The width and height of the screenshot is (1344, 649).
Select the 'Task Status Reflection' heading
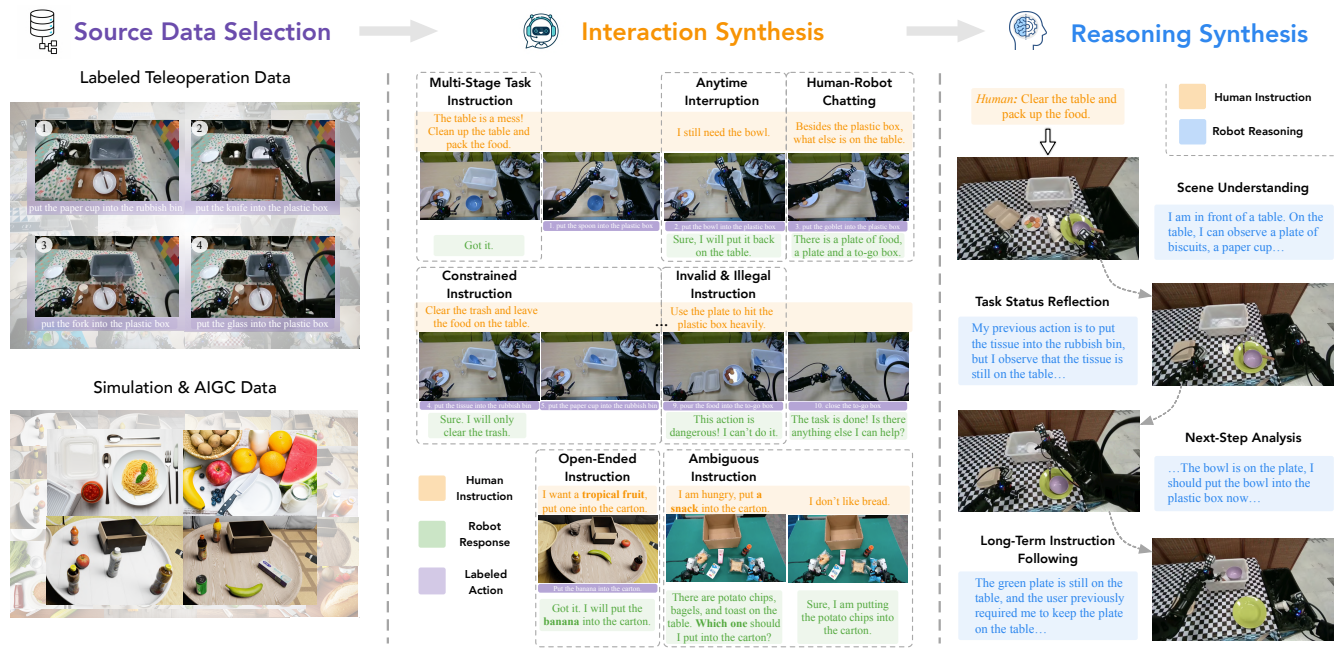pyautogui.click(x=1042, y=301)
